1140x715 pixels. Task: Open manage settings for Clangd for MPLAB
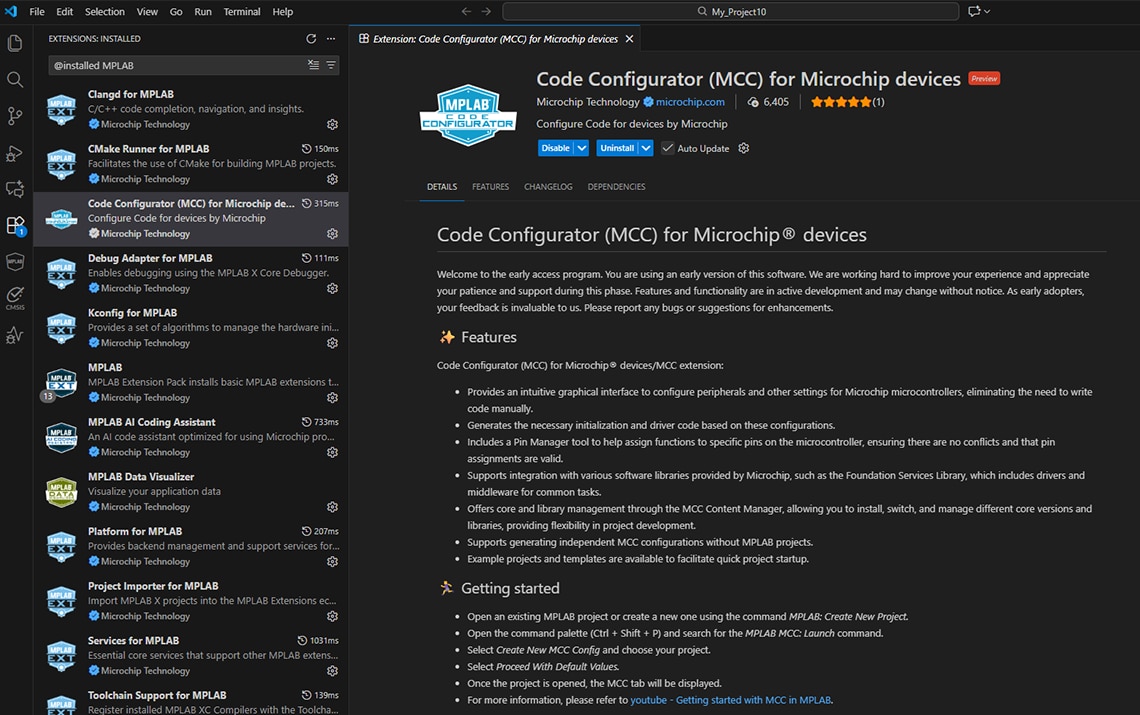pos(332,124)
